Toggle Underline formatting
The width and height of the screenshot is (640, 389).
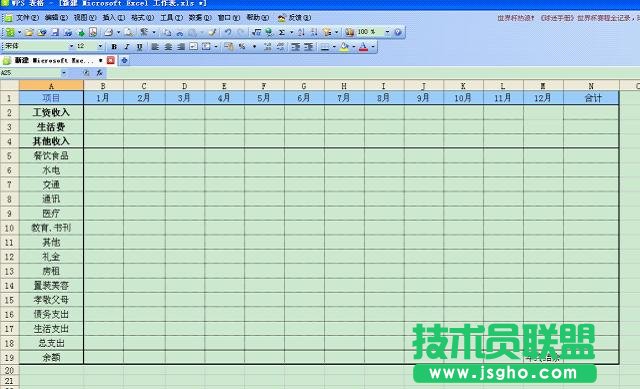coord(140,47)
